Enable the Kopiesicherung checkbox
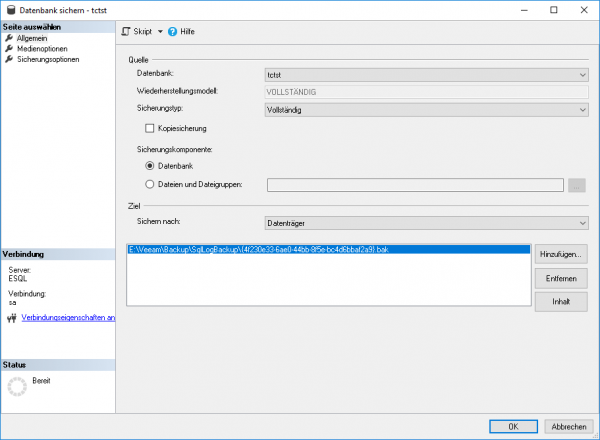The height and width of the screenshot is (440, 600). (150, 128)
